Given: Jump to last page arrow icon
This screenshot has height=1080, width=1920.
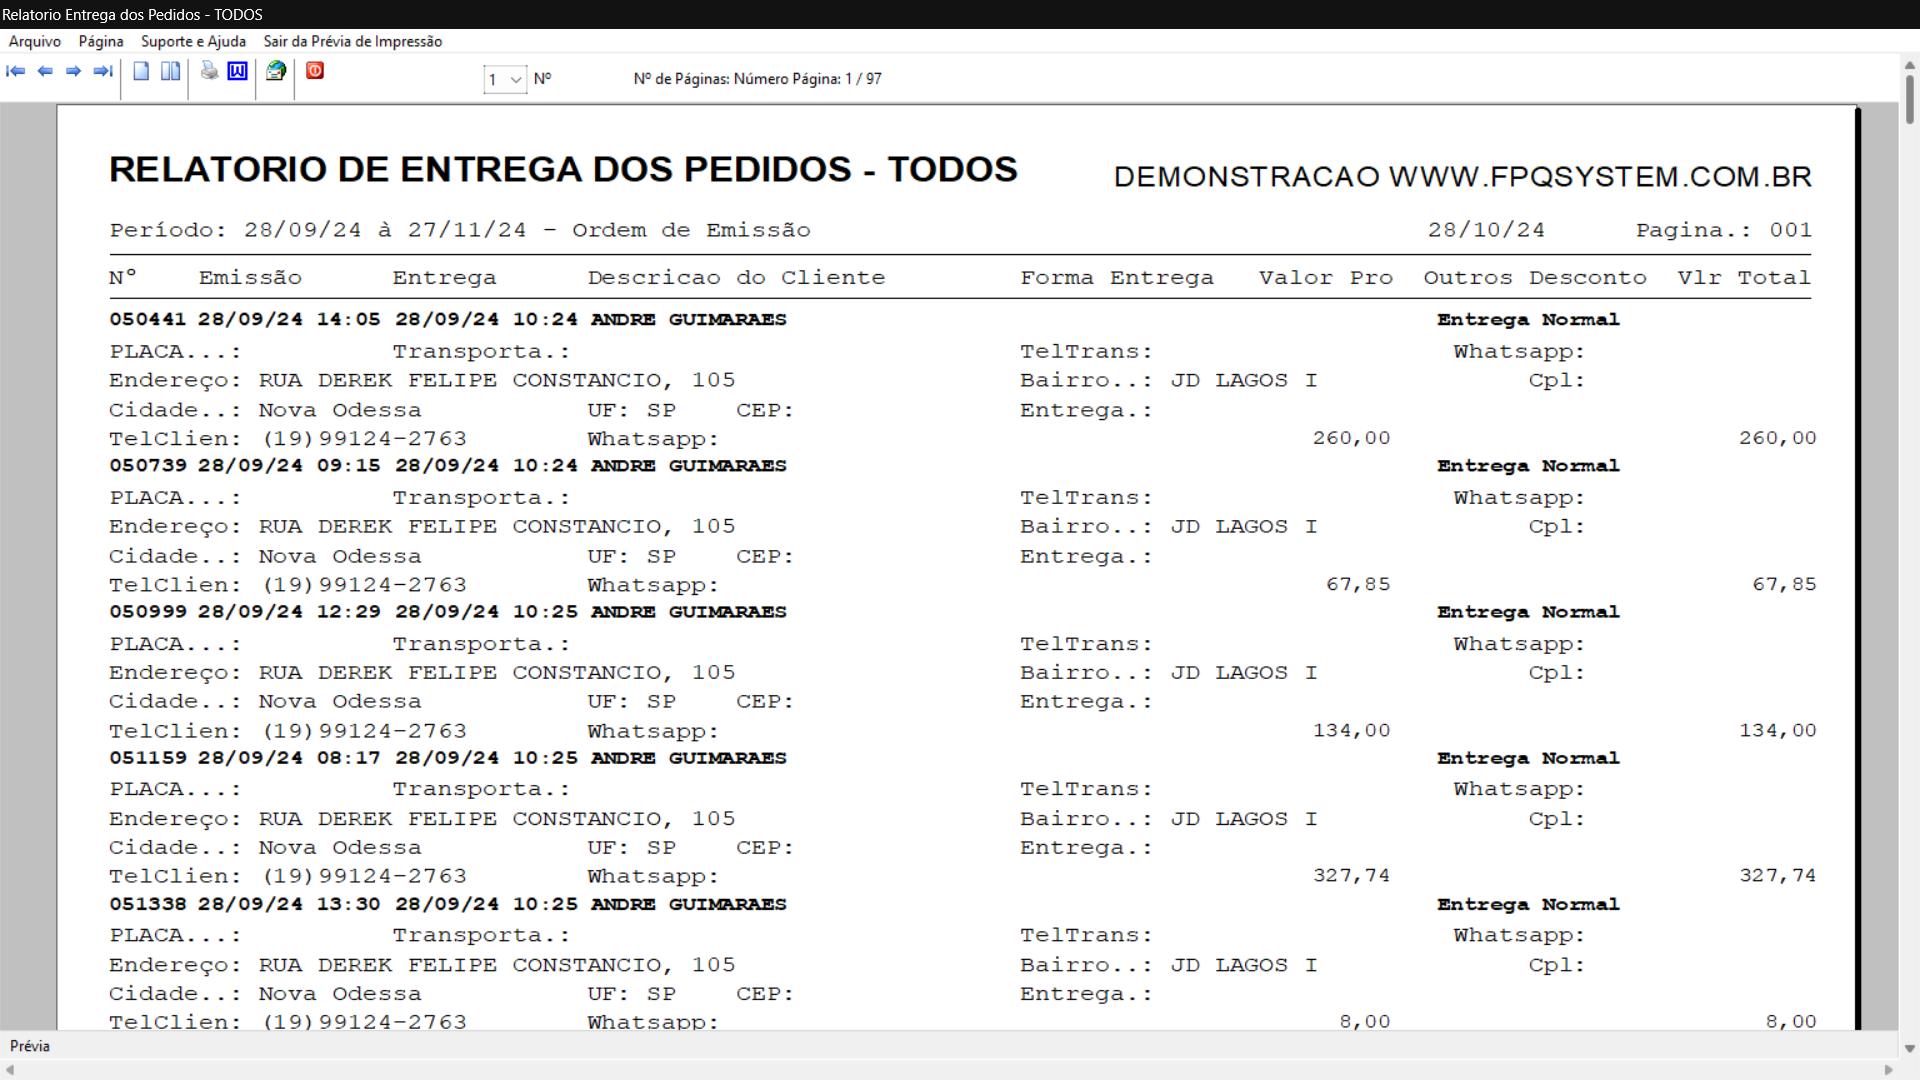Looking at the screenshot, I should (x=102, y=71).
